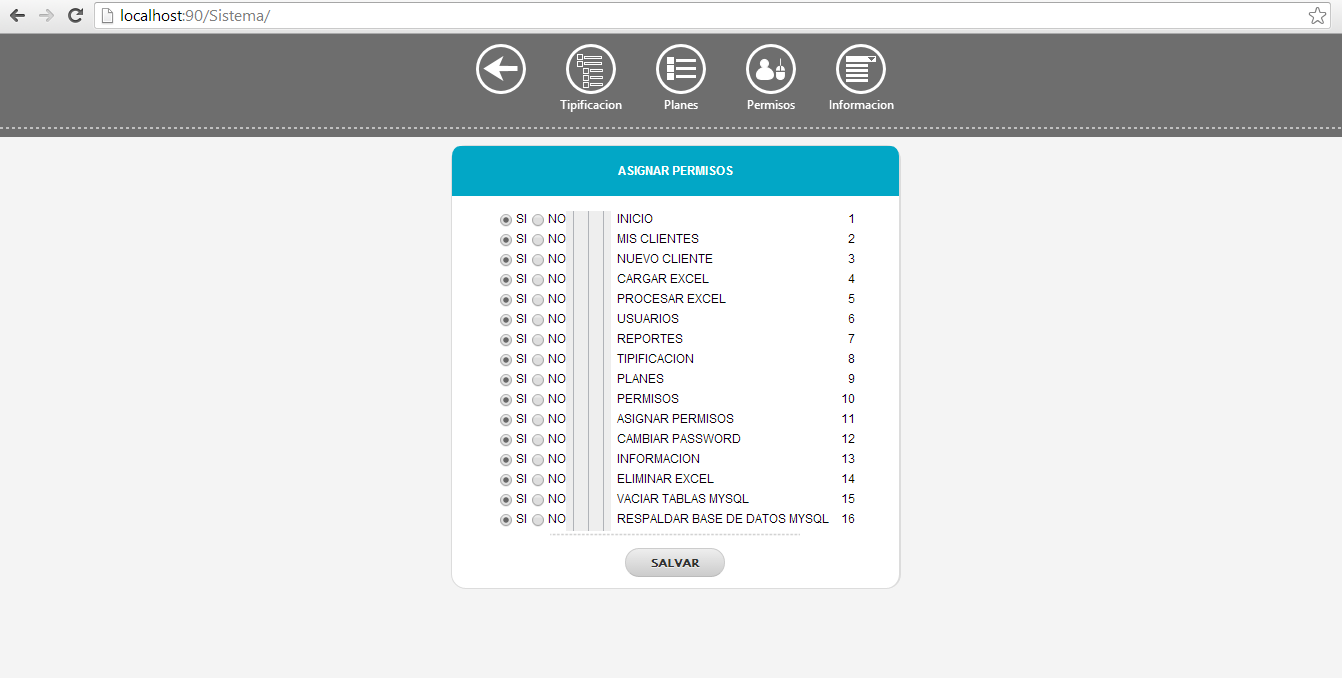
Task: Select SI for CAMBIAR PASSWORD permission
Action: point(506,440)
